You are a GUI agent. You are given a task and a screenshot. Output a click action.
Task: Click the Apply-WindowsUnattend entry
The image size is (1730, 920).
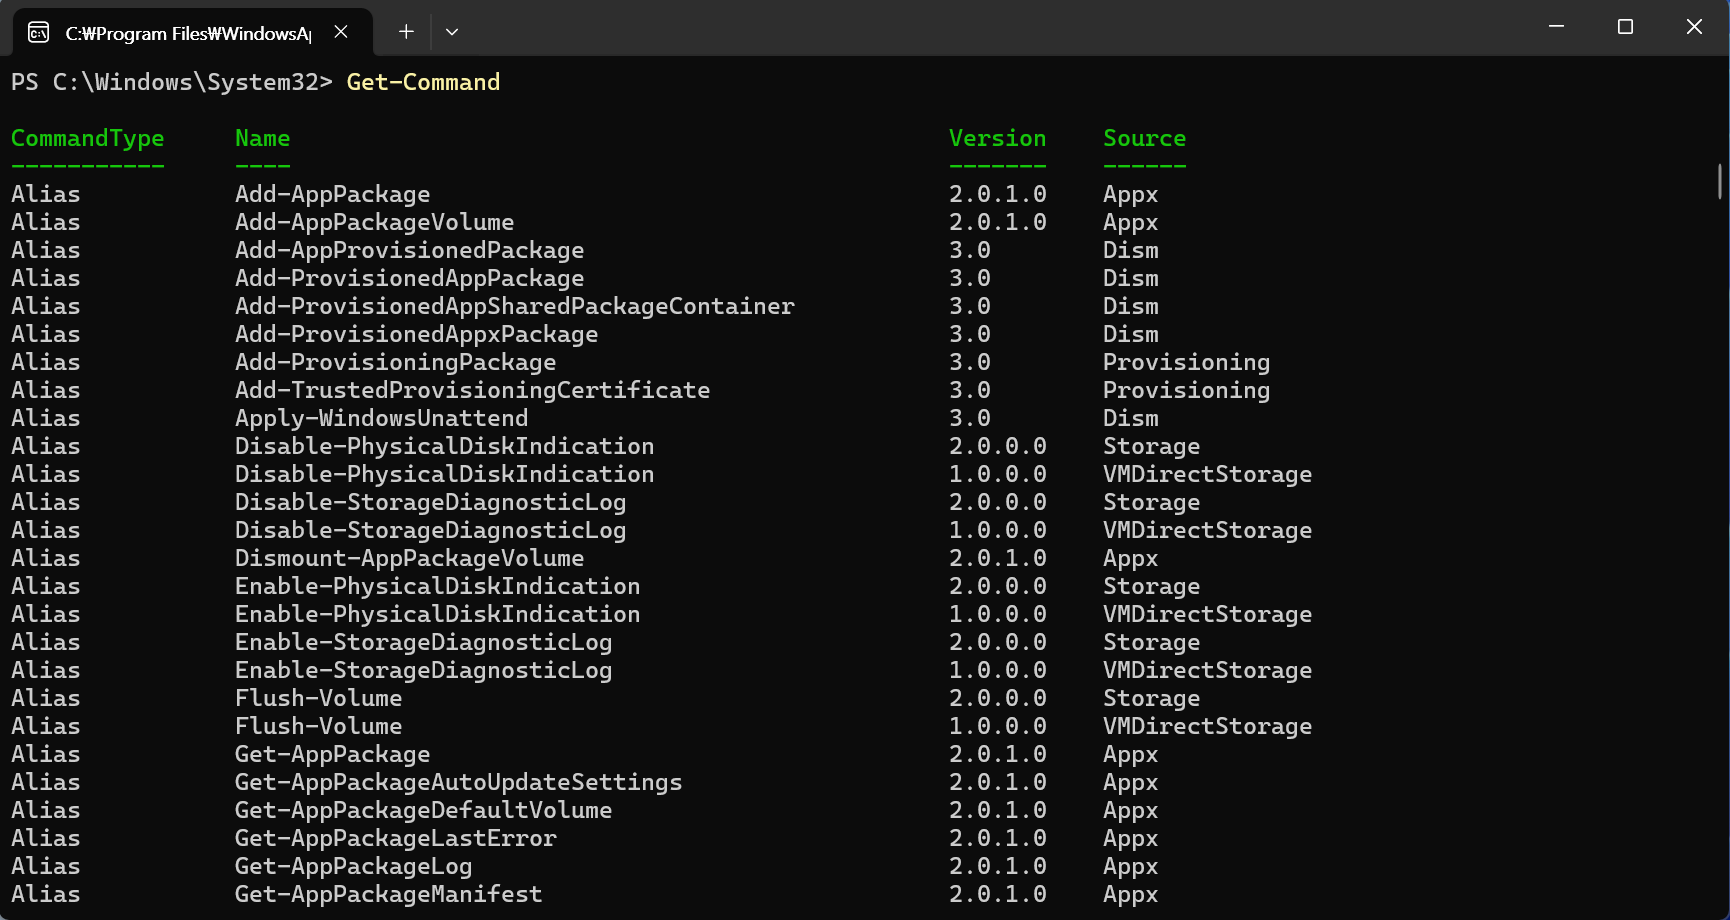tap(382, 418)
